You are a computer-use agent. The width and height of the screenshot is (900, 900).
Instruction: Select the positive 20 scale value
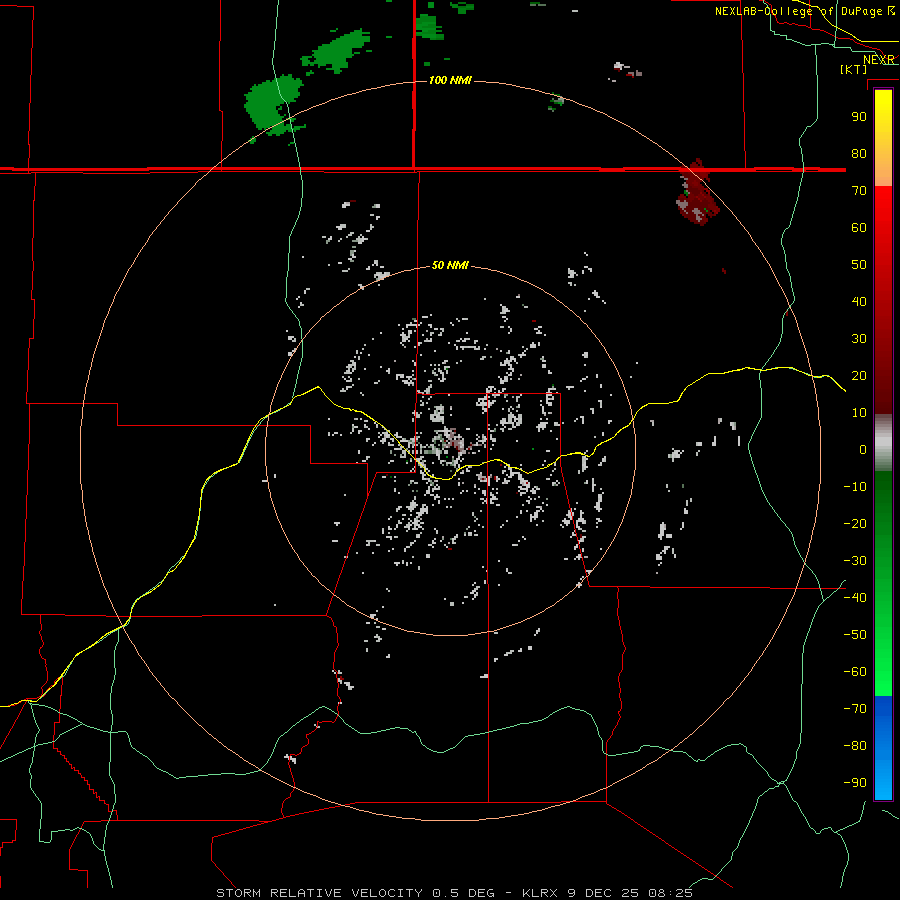[859, 375]
